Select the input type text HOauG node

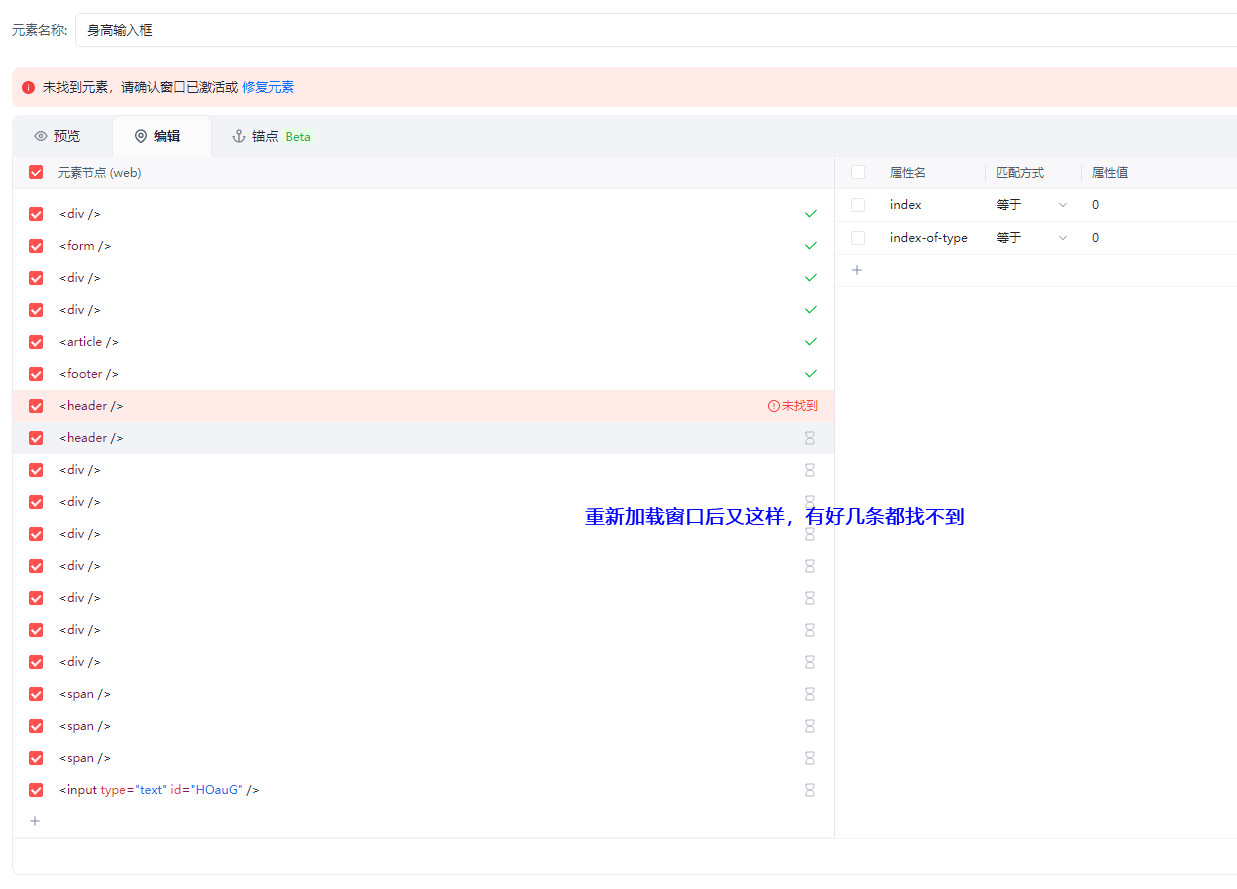pyautogui.click(x=160, y=790)
